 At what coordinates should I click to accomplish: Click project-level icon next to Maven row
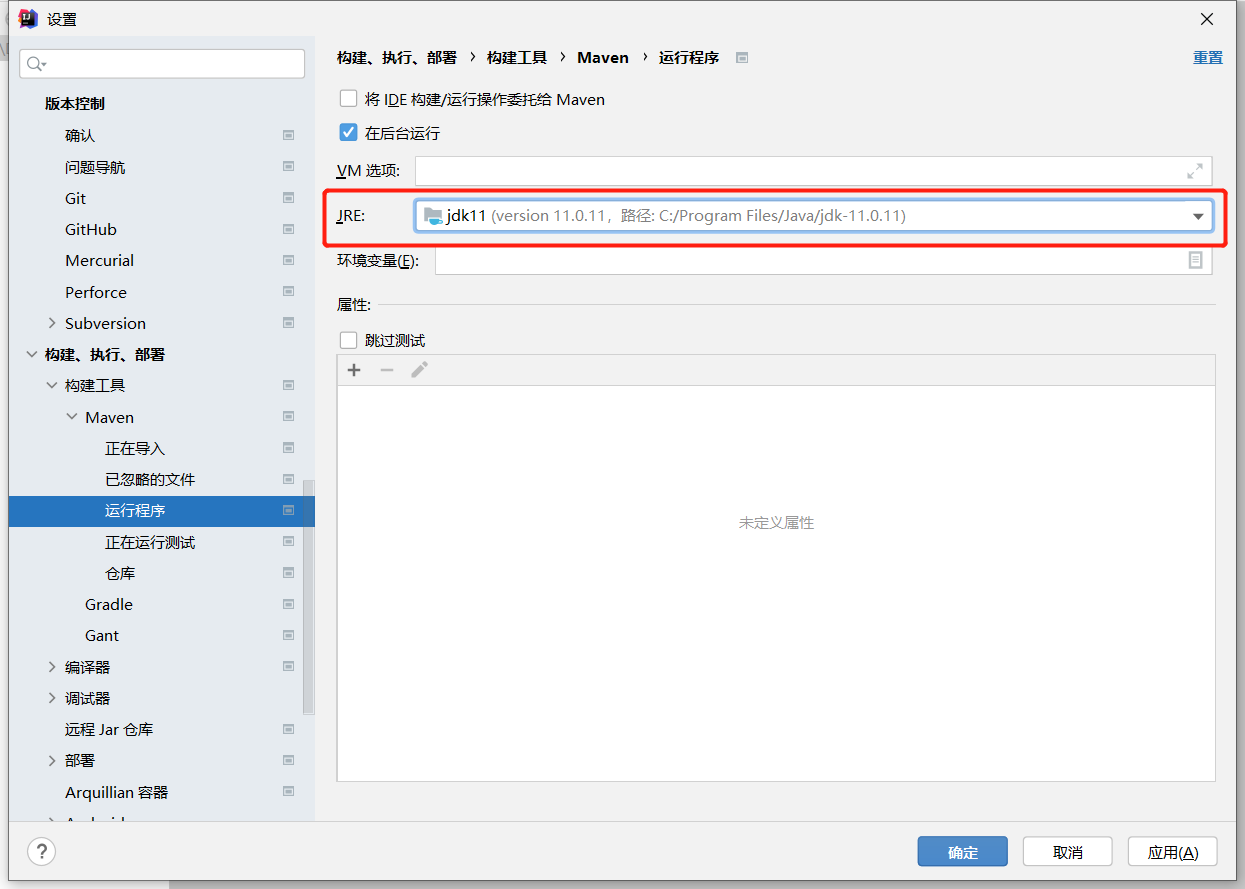tap(288, 417)
